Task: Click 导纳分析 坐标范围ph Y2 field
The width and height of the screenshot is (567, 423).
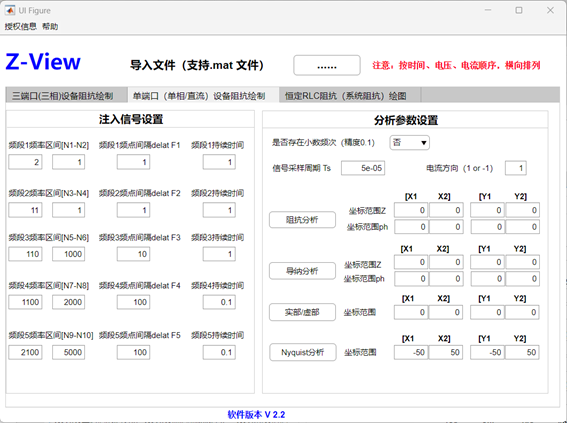Action: point(523,279)
